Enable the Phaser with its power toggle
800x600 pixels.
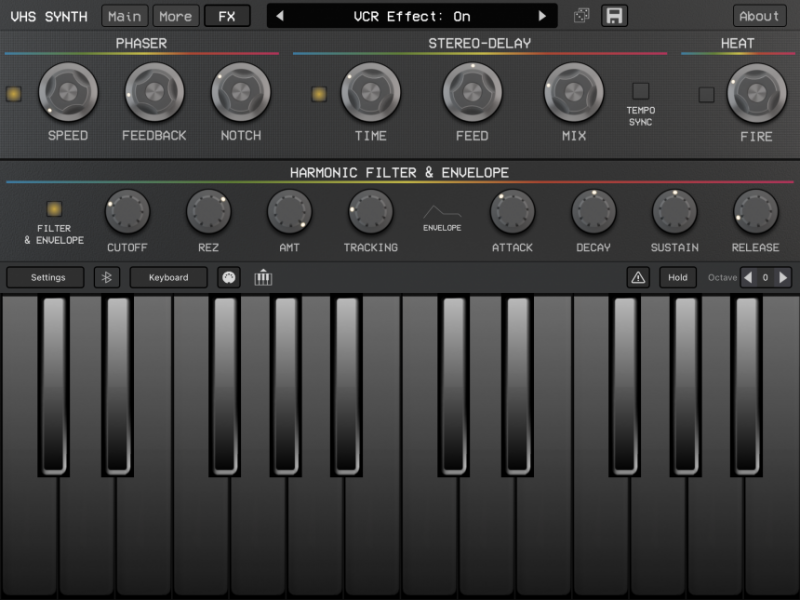click(14, 95)
